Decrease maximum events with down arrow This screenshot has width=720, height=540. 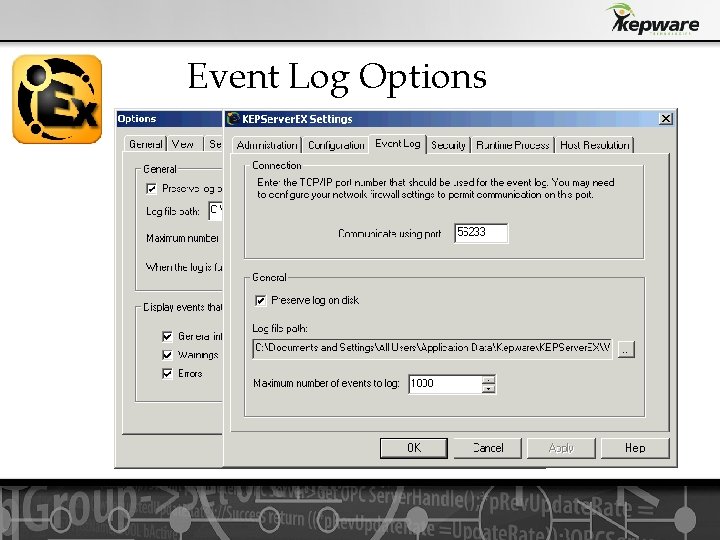pos(489,389)
